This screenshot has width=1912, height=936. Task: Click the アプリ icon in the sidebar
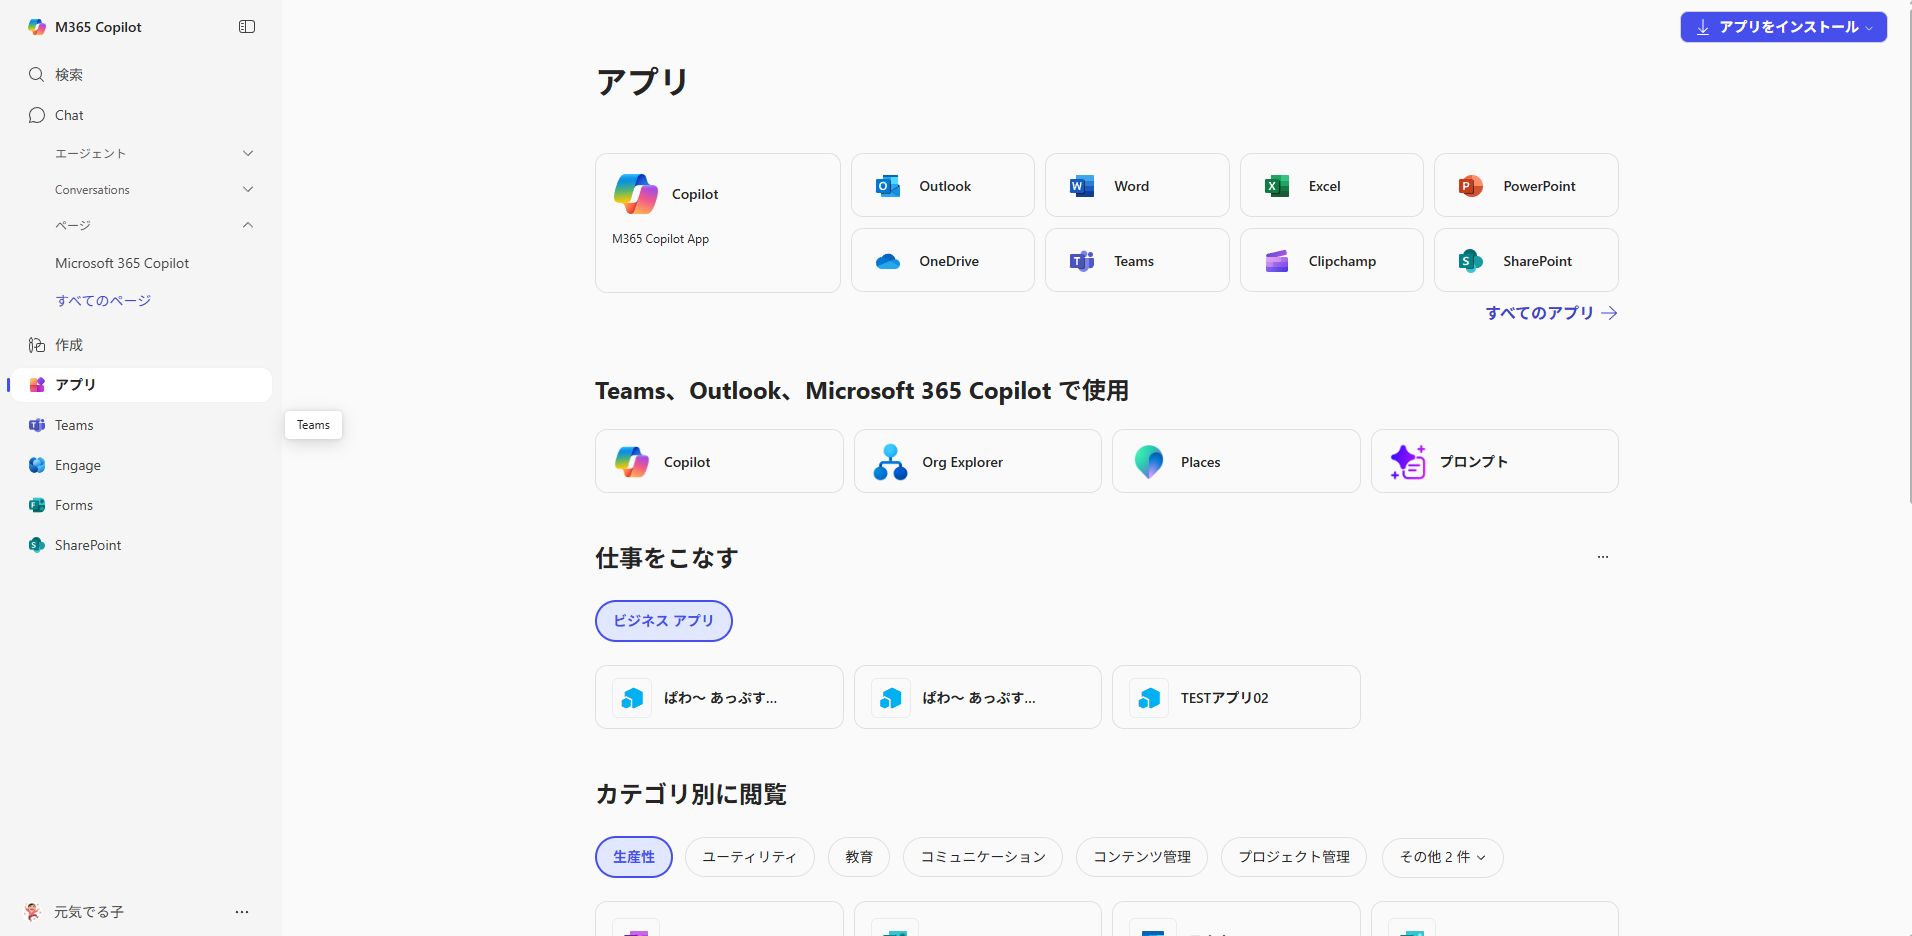[37, 385]
